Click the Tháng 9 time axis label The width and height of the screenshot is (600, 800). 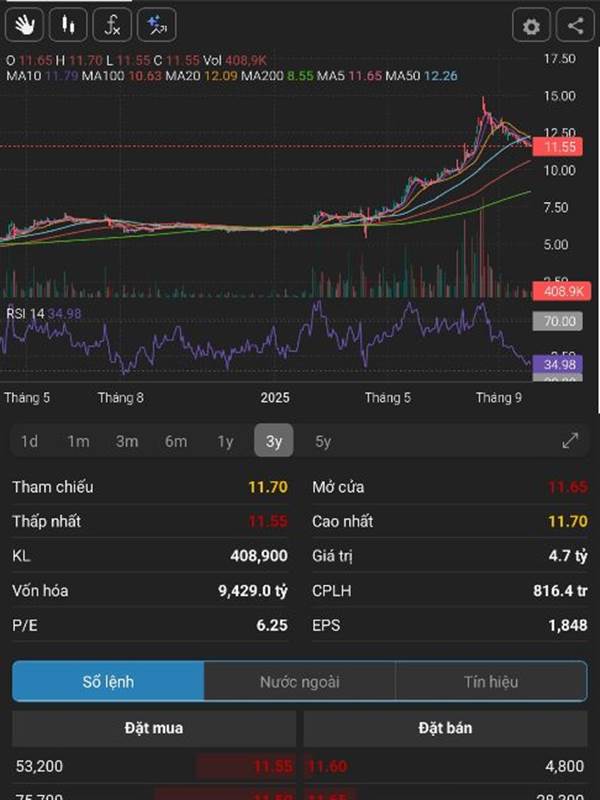click(498, 397)
